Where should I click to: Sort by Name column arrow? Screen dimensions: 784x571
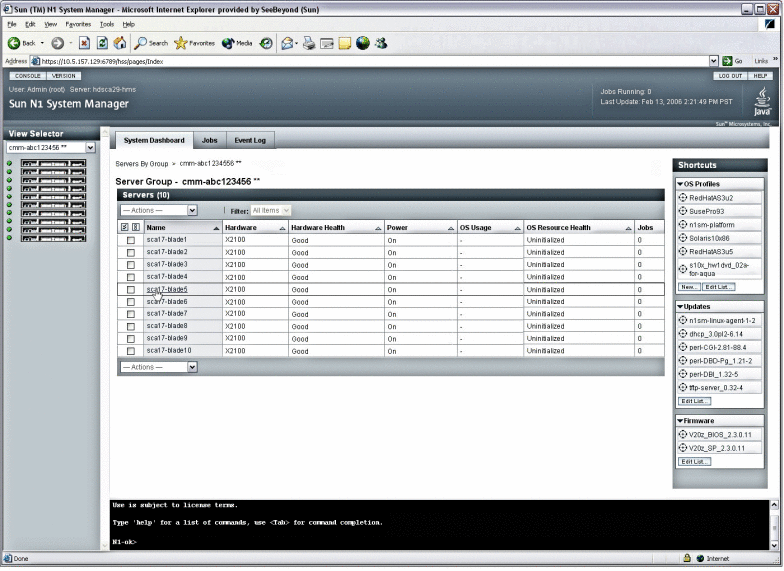[x=216, y=228]
